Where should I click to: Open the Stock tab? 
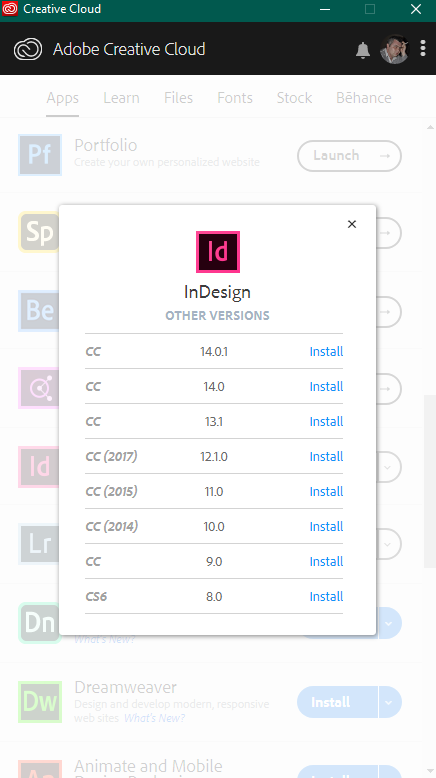tap(294, 98)
